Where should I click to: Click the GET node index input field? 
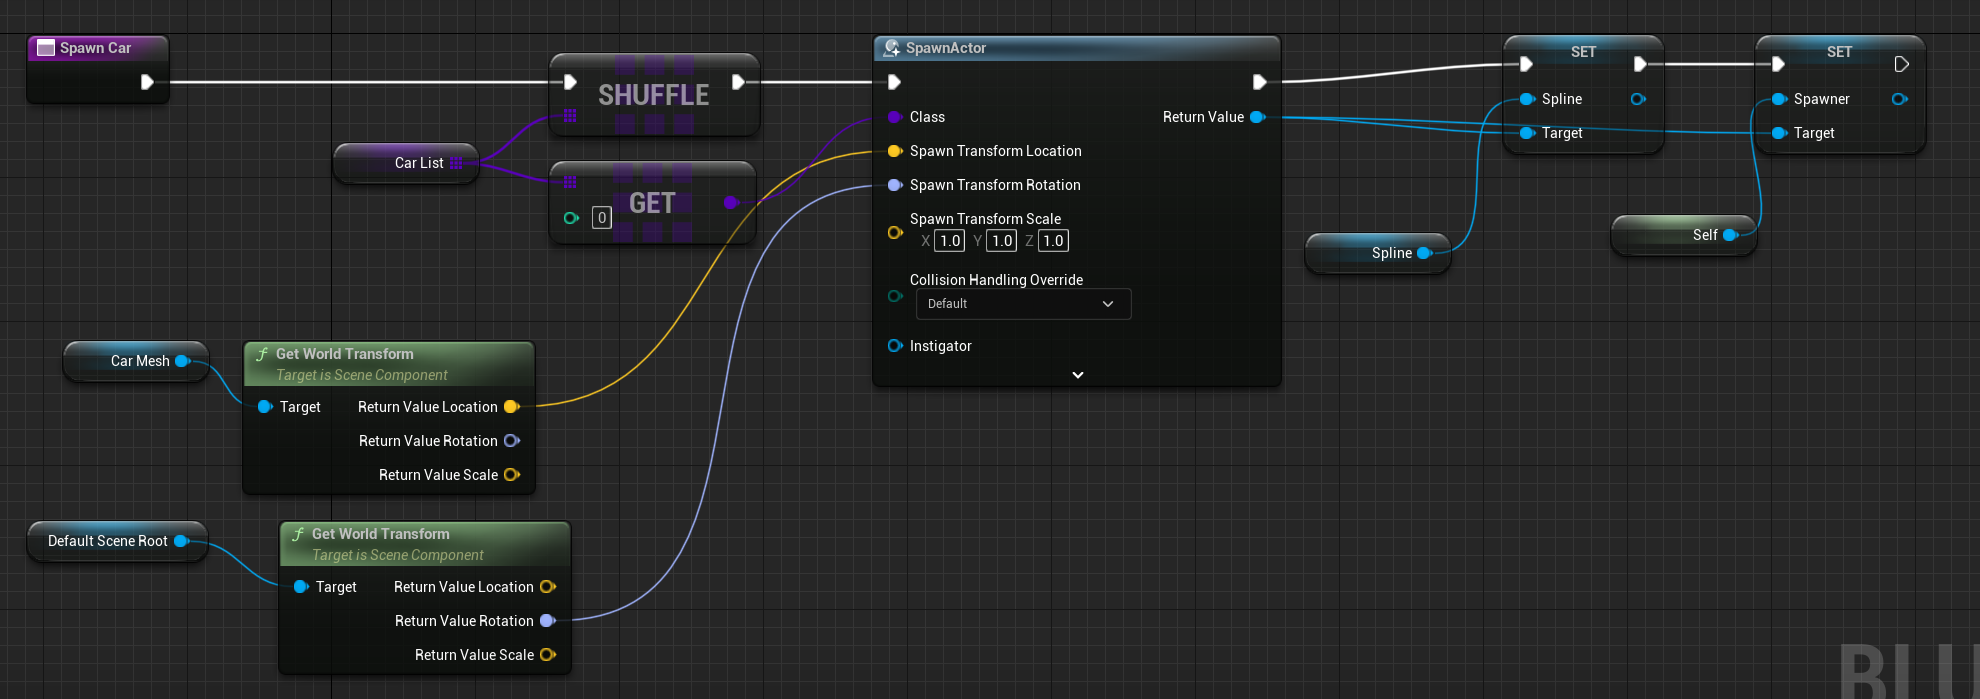[x=601, y=218]
